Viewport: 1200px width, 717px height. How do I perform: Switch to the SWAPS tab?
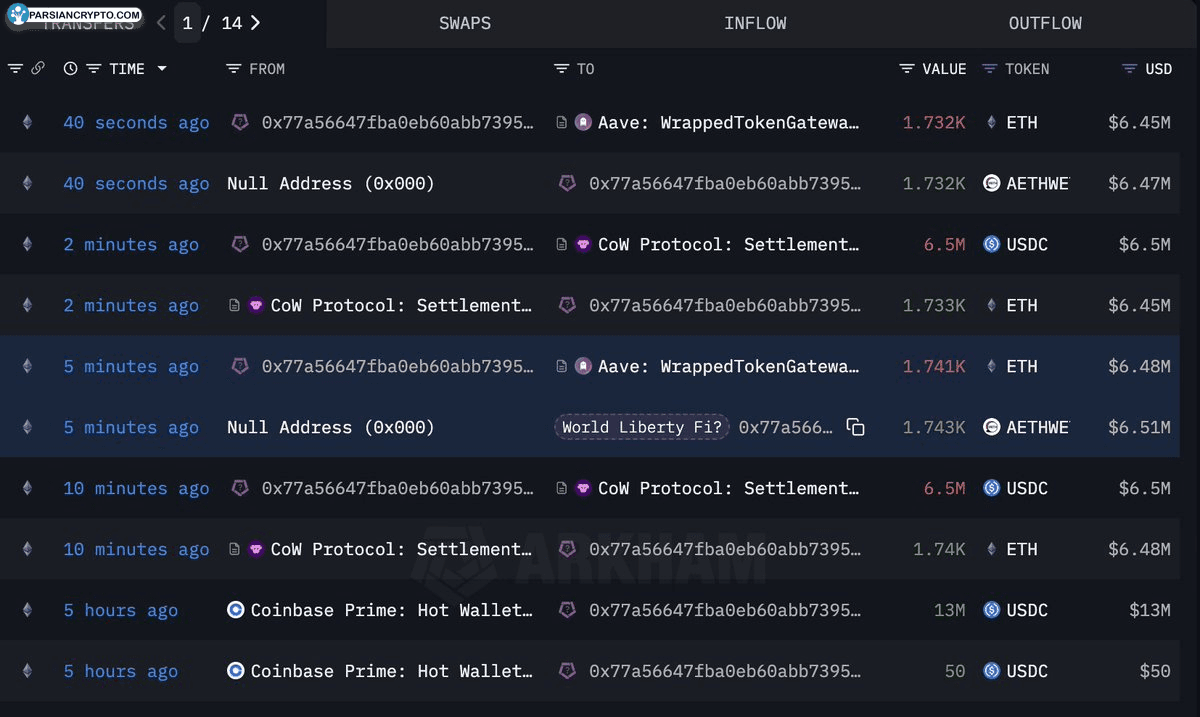465,23
